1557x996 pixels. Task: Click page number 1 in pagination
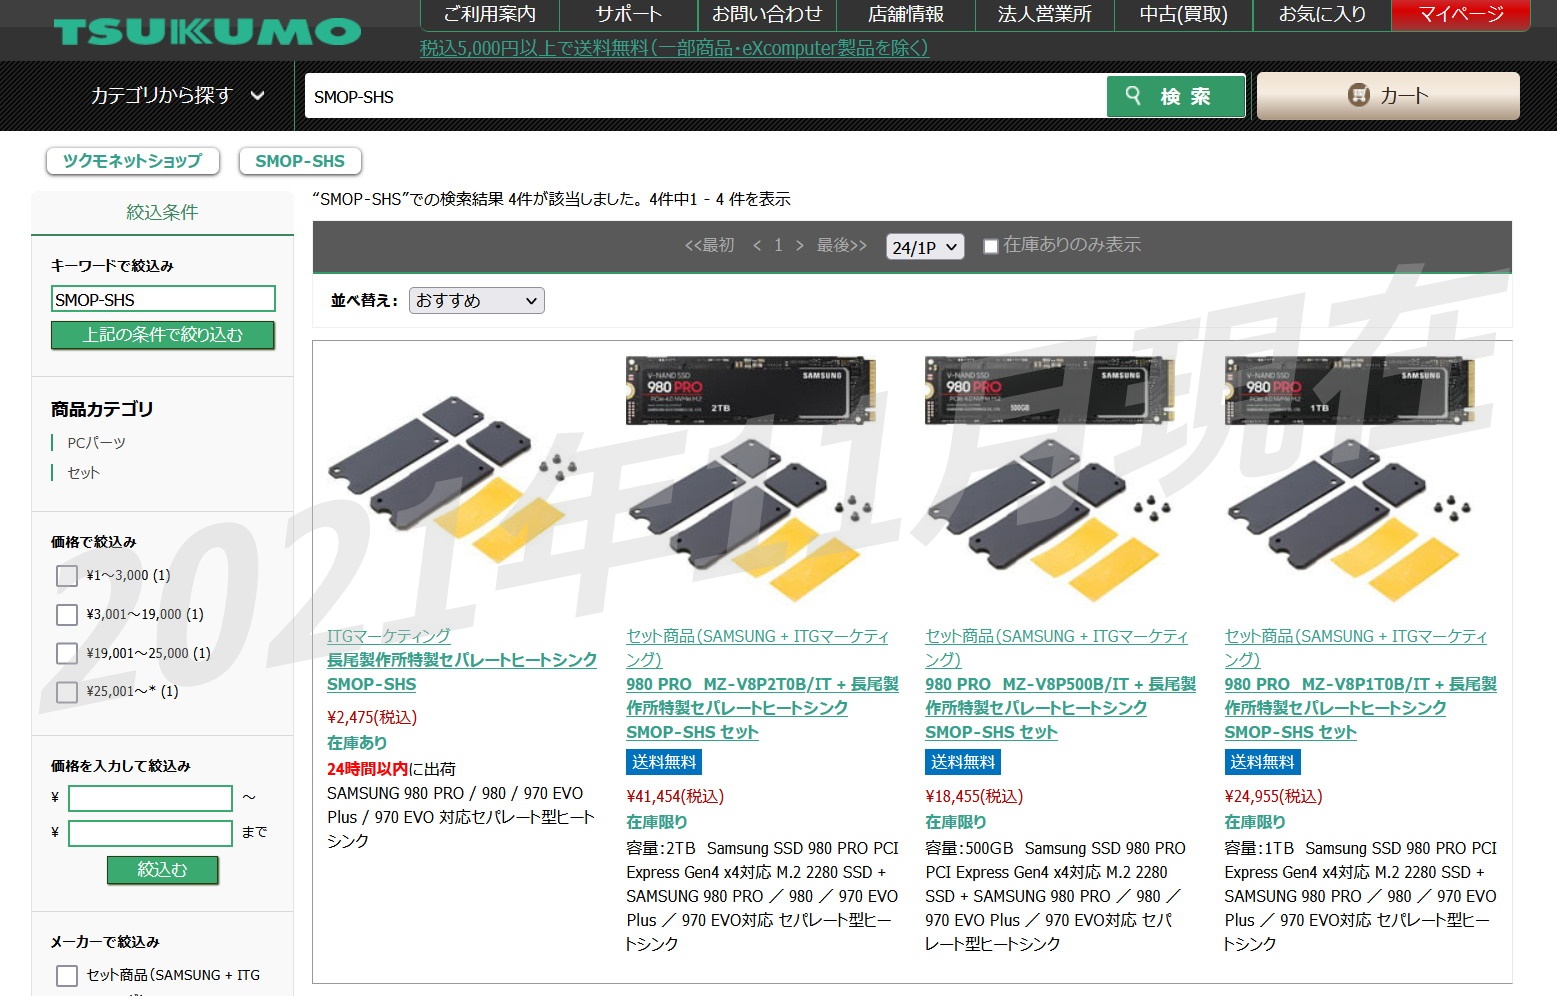point(778,246)
